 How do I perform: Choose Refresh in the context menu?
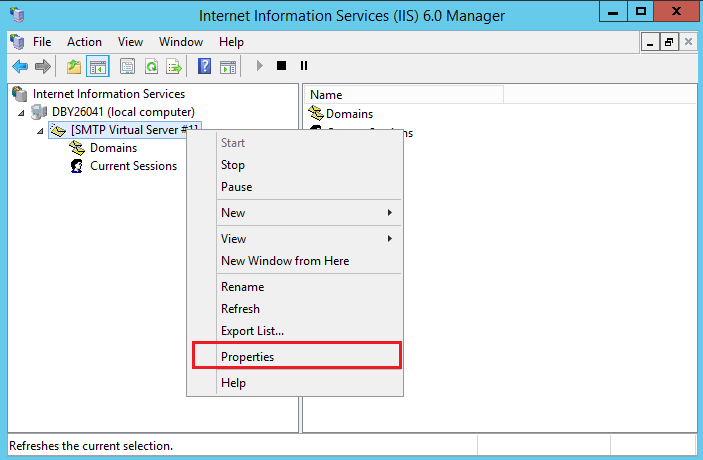tap(295, 309)
